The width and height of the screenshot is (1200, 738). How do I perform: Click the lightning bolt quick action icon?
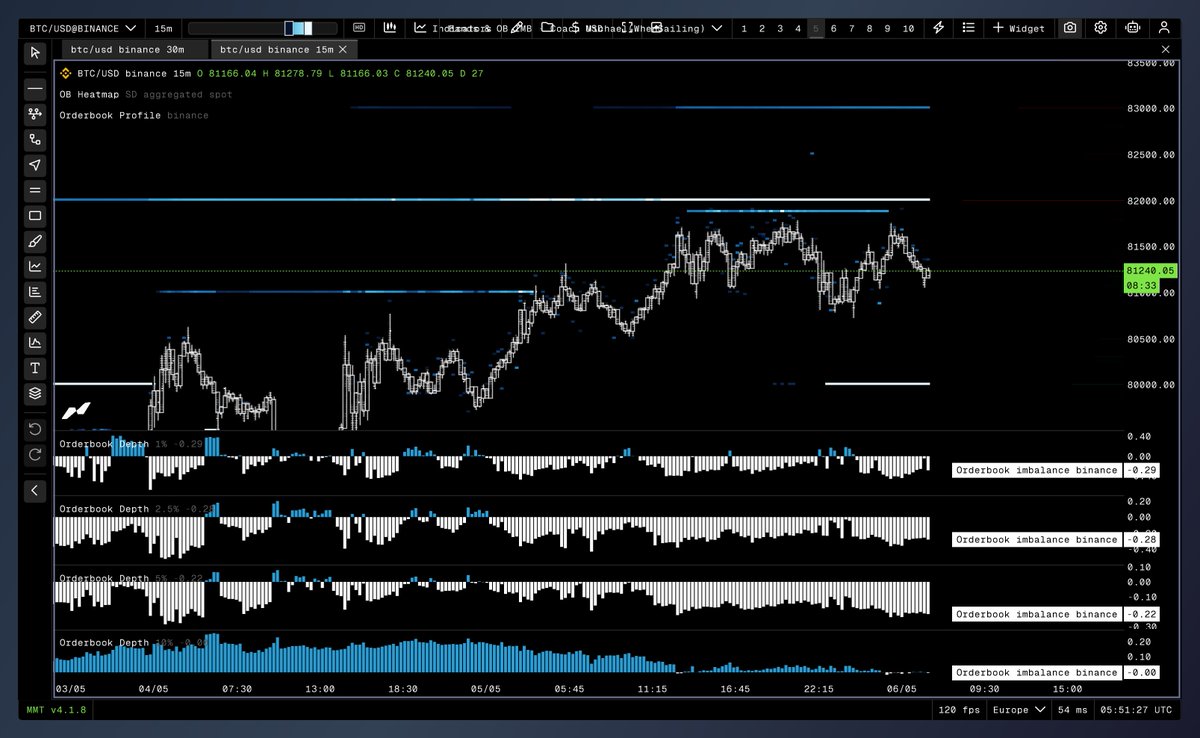pos(938,28)
